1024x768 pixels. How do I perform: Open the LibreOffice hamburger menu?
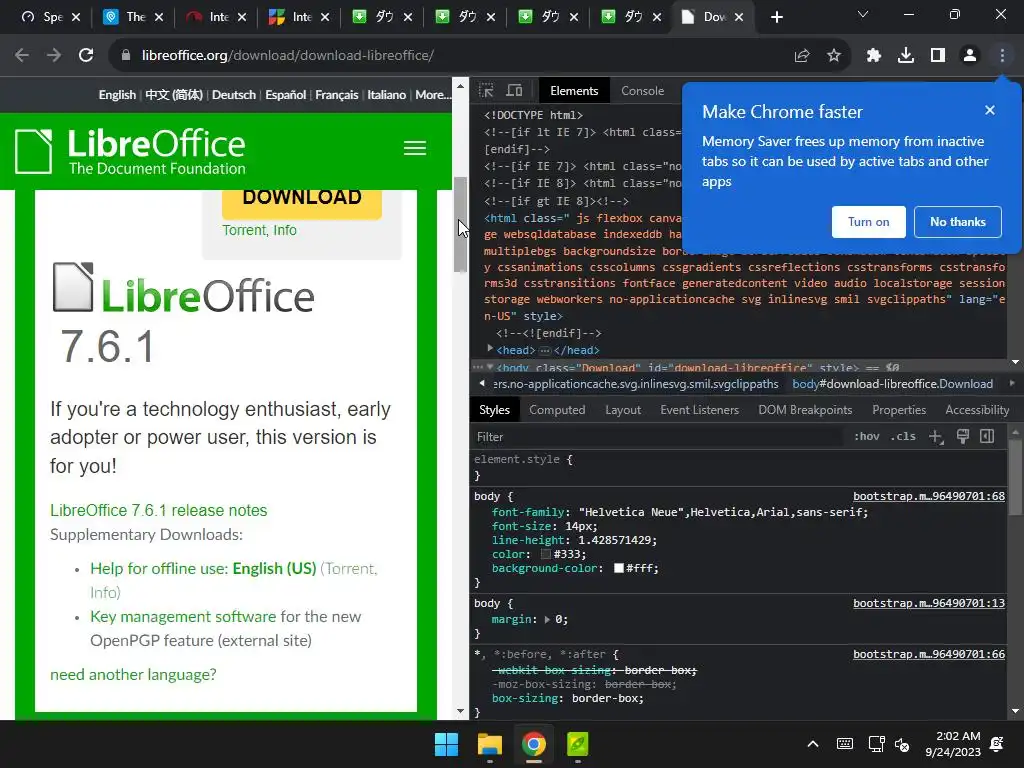pyautogui.click(x=415, y=148)
